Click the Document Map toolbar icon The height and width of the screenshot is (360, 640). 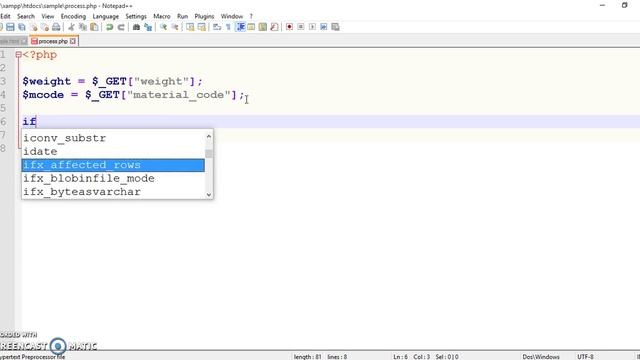tap(263, 27)
